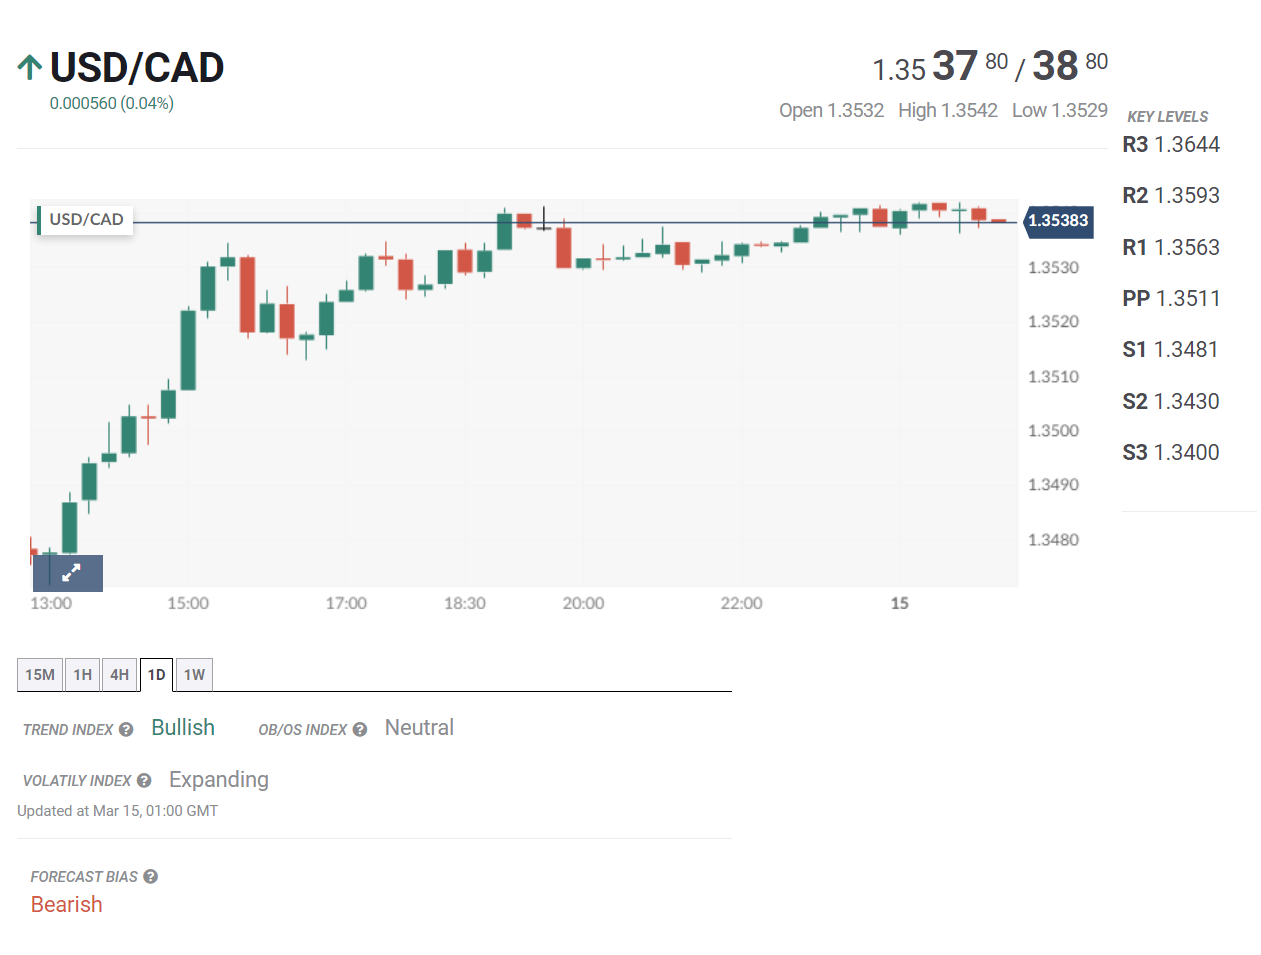Click the USD/CAD label on the chart

click(x=86, y=219)
